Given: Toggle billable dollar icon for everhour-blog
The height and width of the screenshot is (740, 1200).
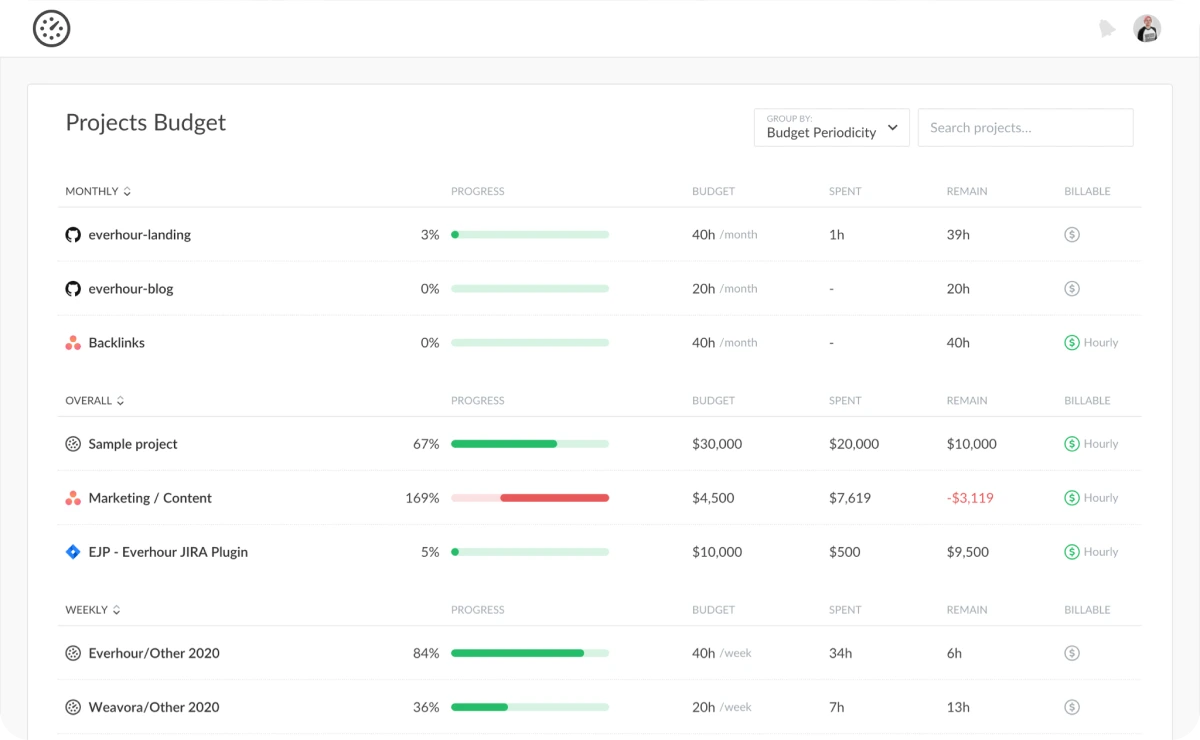Looking at the screenshot, I should click(x=1072, y=289).
